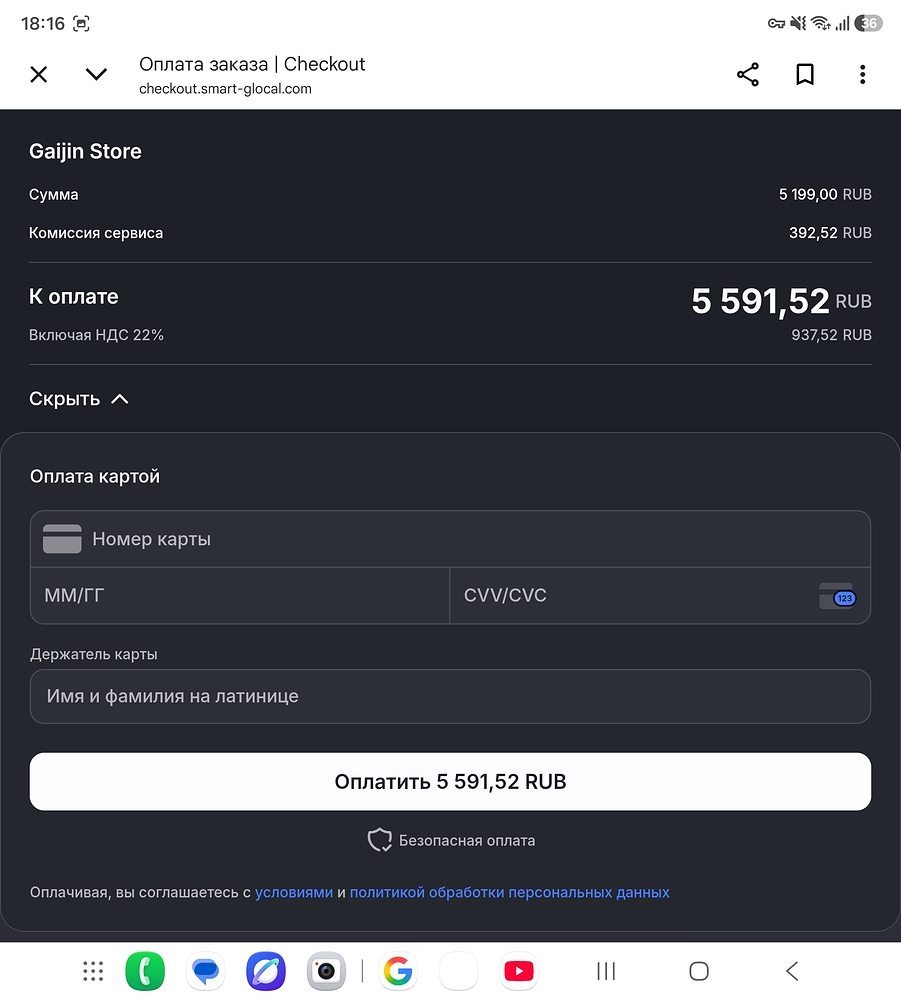
Task: Open политикой обработки персональных данных link
Action: coord(509,892)
